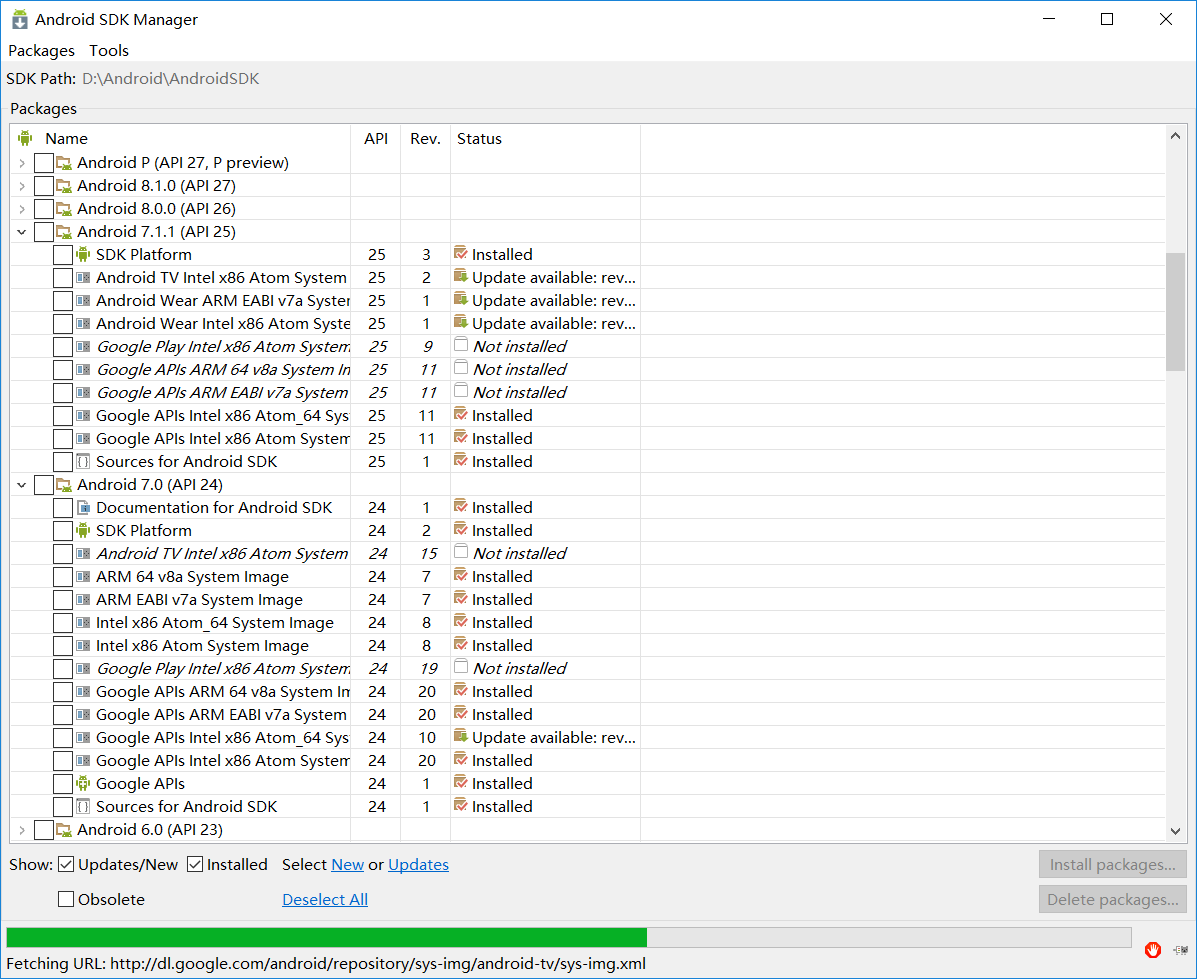Check the Android 7.1.1 (API 25) group checkbox
1197x979 pixels.
pos(44,231)
